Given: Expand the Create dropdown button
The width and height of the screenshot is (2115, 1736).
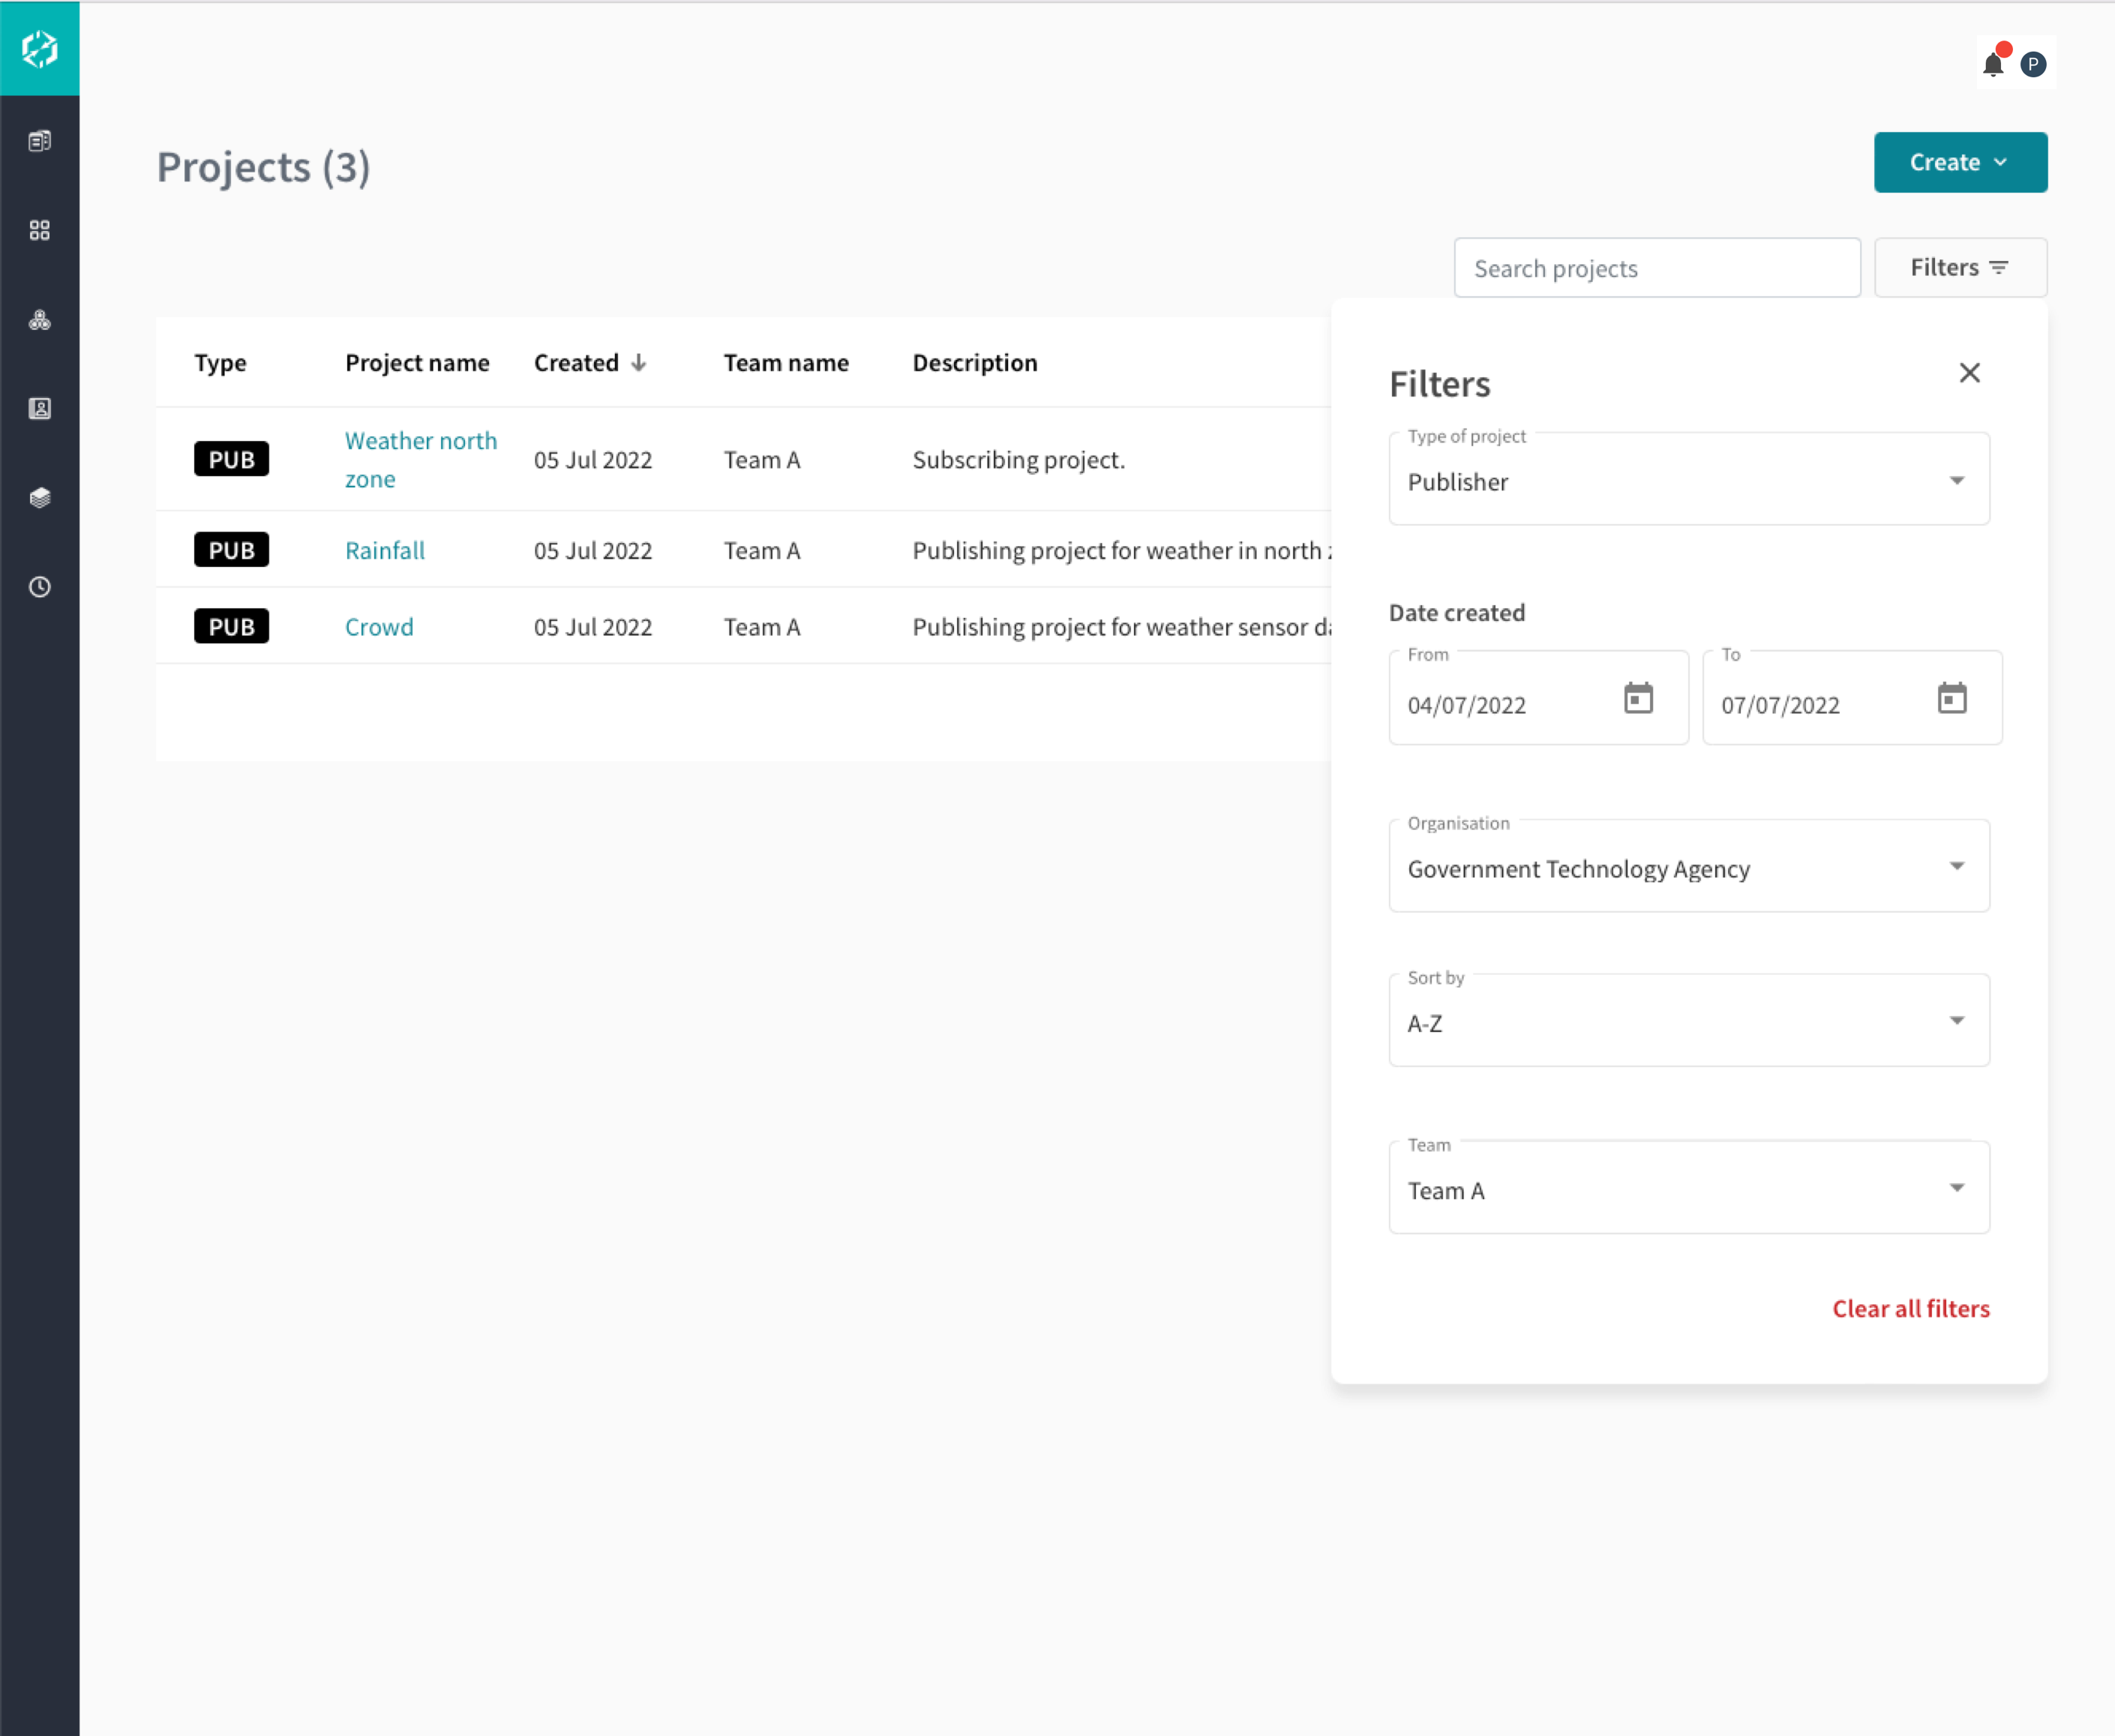Looking at the screenshot, I should pos(1960,162).
